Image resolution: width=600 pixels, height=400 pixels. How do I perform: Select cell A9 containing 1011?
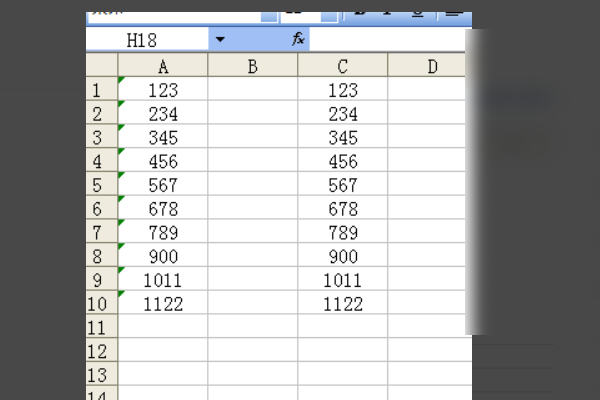coord(162,280)
